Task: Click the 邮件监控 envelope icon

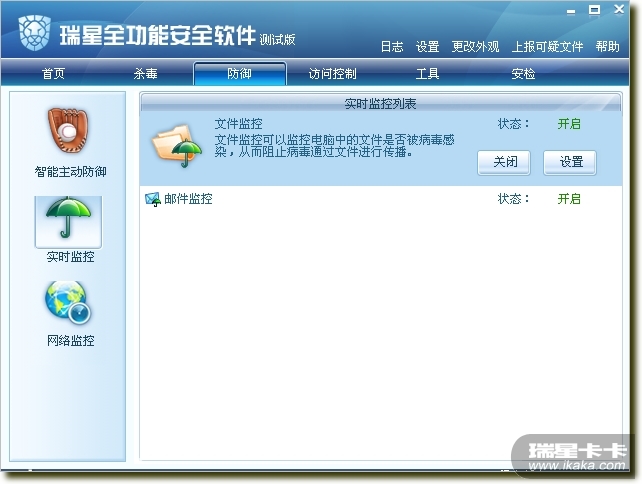Action: point(153,199)
